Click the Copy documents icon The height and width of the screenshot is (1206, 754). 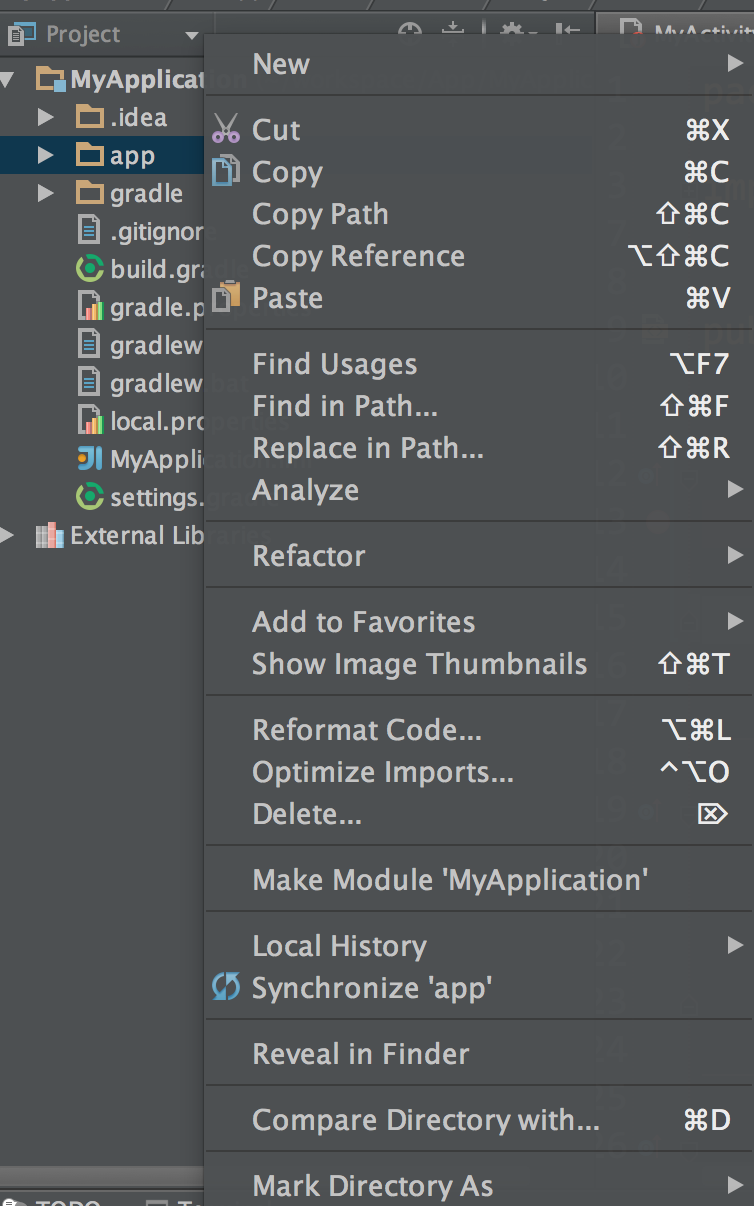coord(227,171)
